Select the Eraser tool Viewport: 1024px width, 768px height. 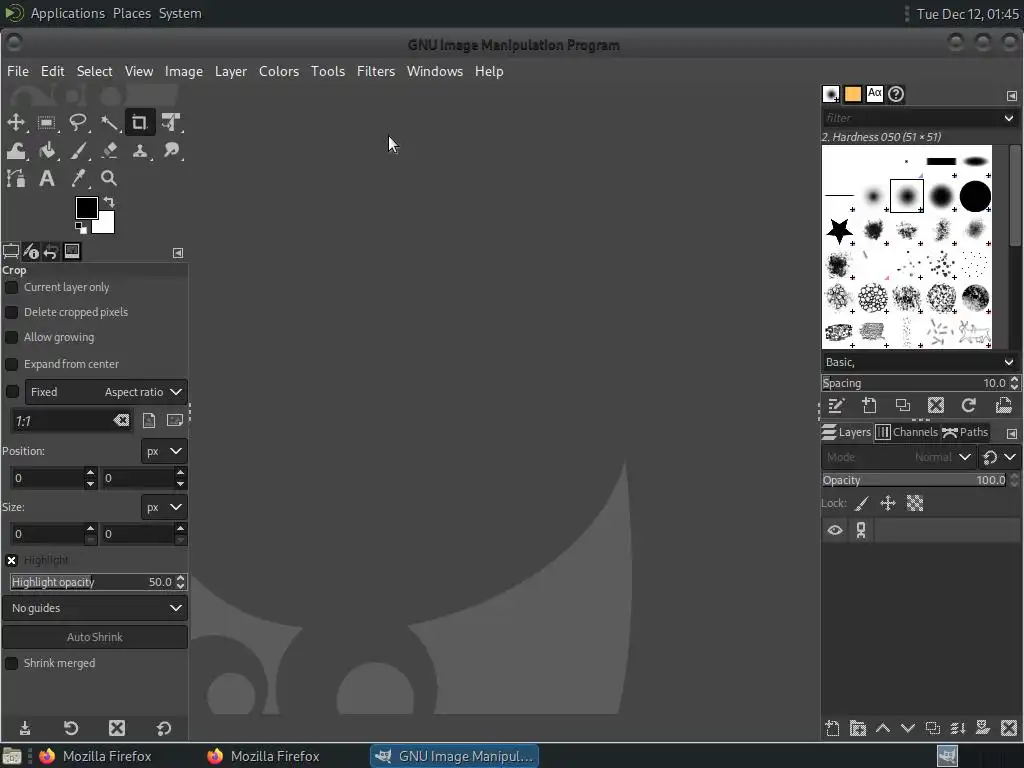109,151
